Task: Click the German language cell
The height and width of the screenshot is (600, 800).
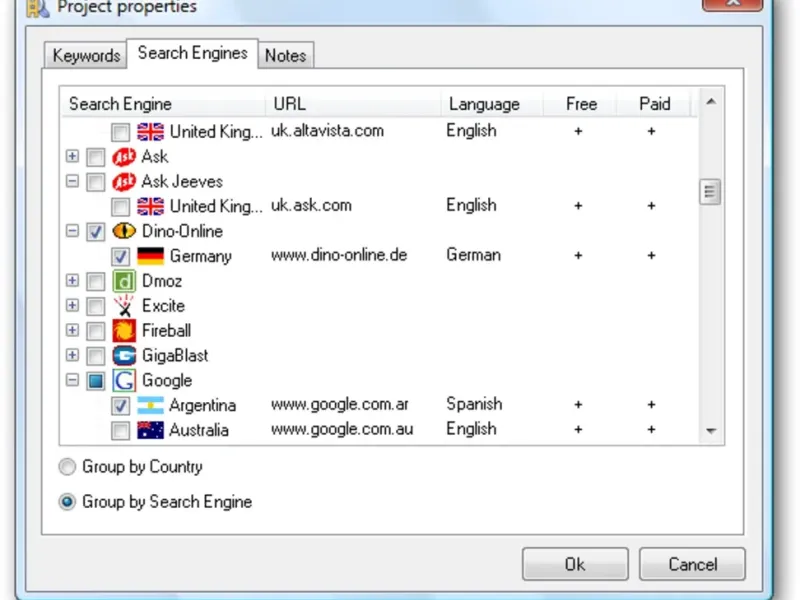Action: (473, 255)
